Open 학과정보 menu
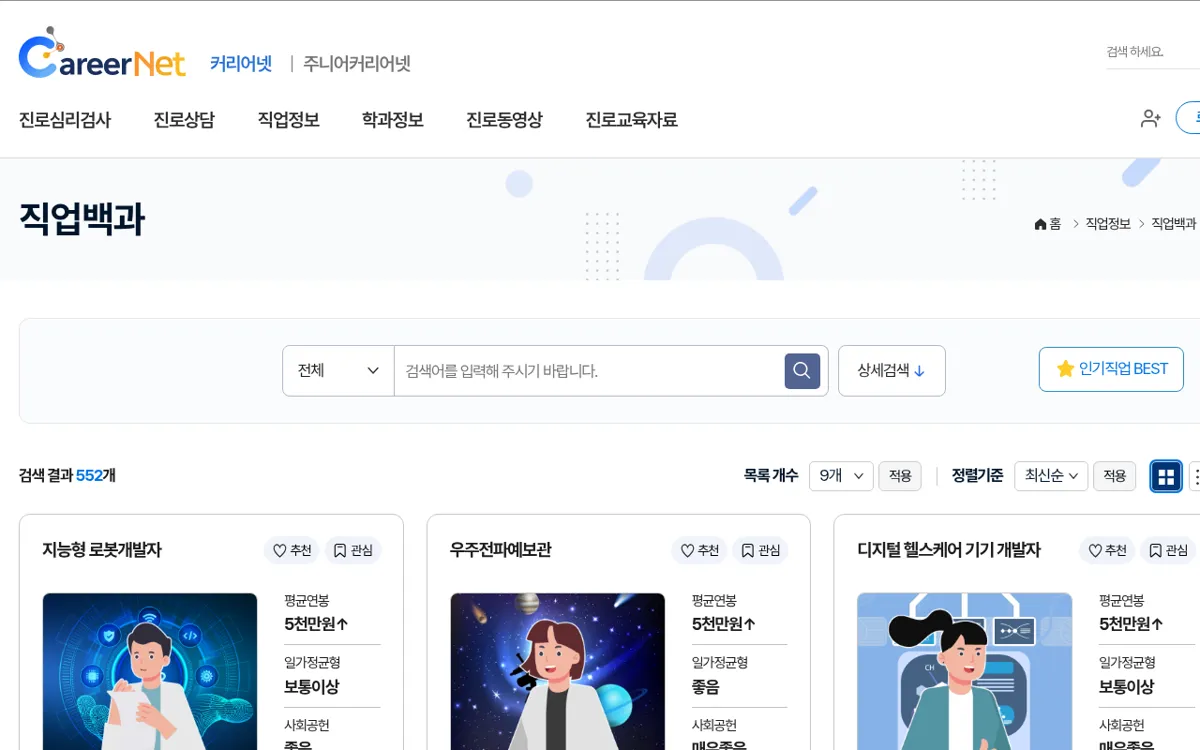The image size is (1200, 750). pyautogui.click(x=393, y=120)
